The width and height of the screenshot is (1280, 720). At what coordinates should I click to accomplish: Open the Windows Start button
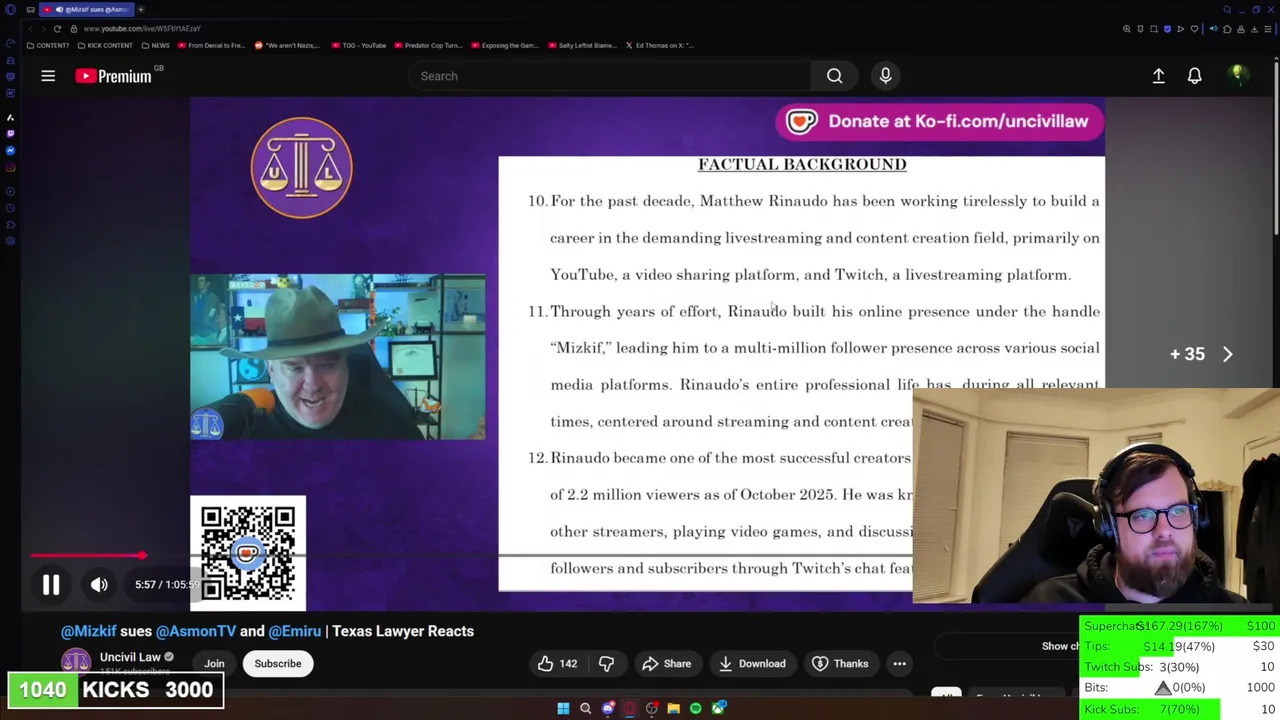tap(563, 708)
